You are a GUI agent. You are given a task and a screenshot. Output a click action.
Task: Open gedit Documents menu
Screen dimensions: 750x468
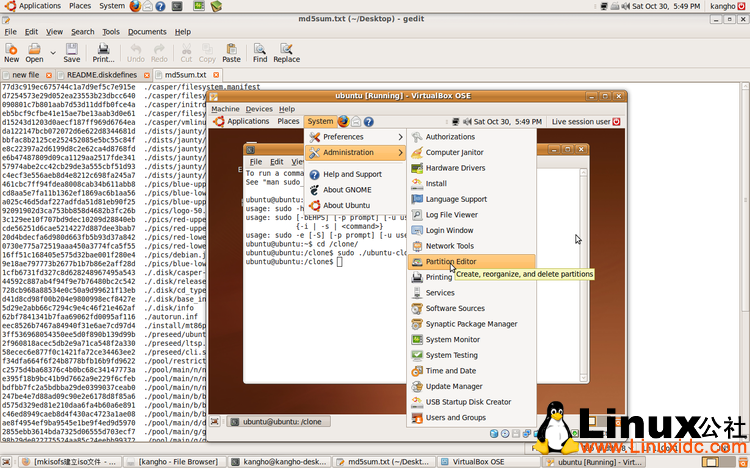[x=147, y=32]
